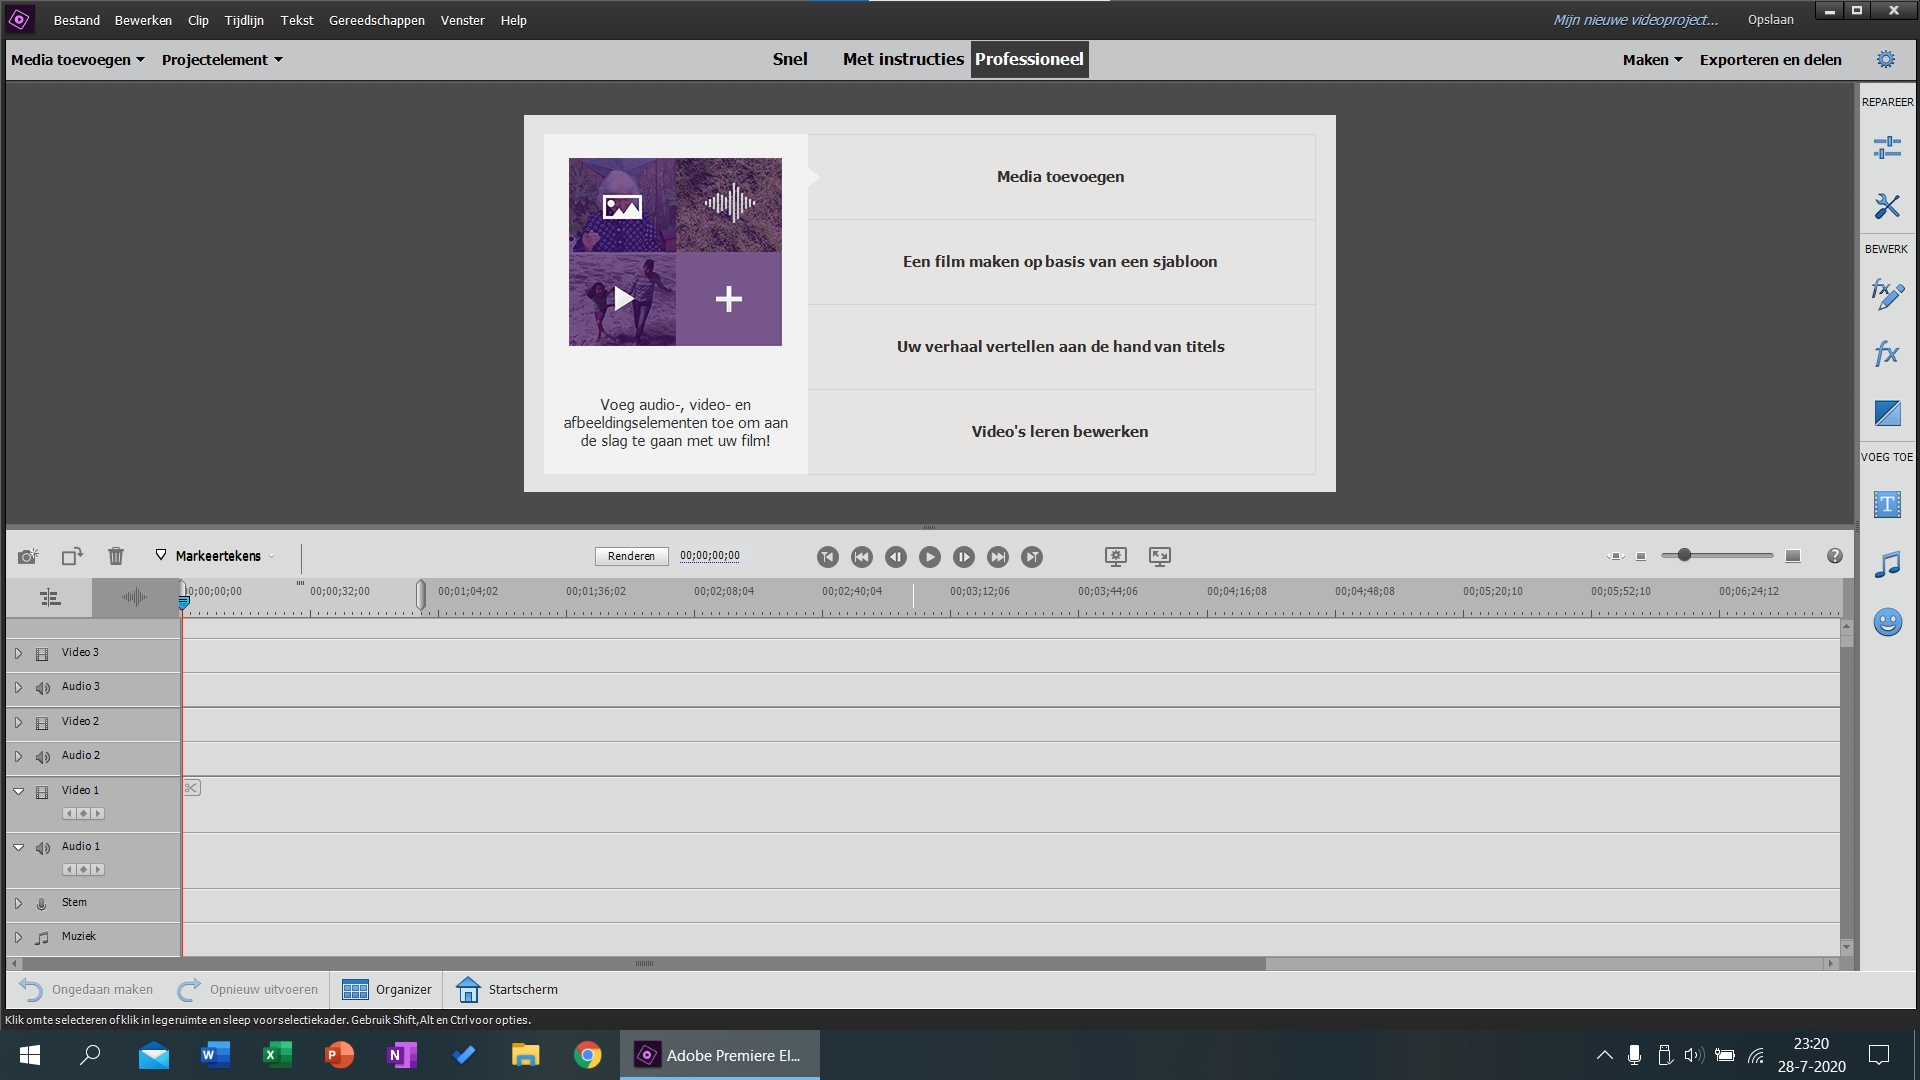Mute the Audio 1 track speaker icon
This screenshot has height=1080, width=1920.
pos(41,847)
